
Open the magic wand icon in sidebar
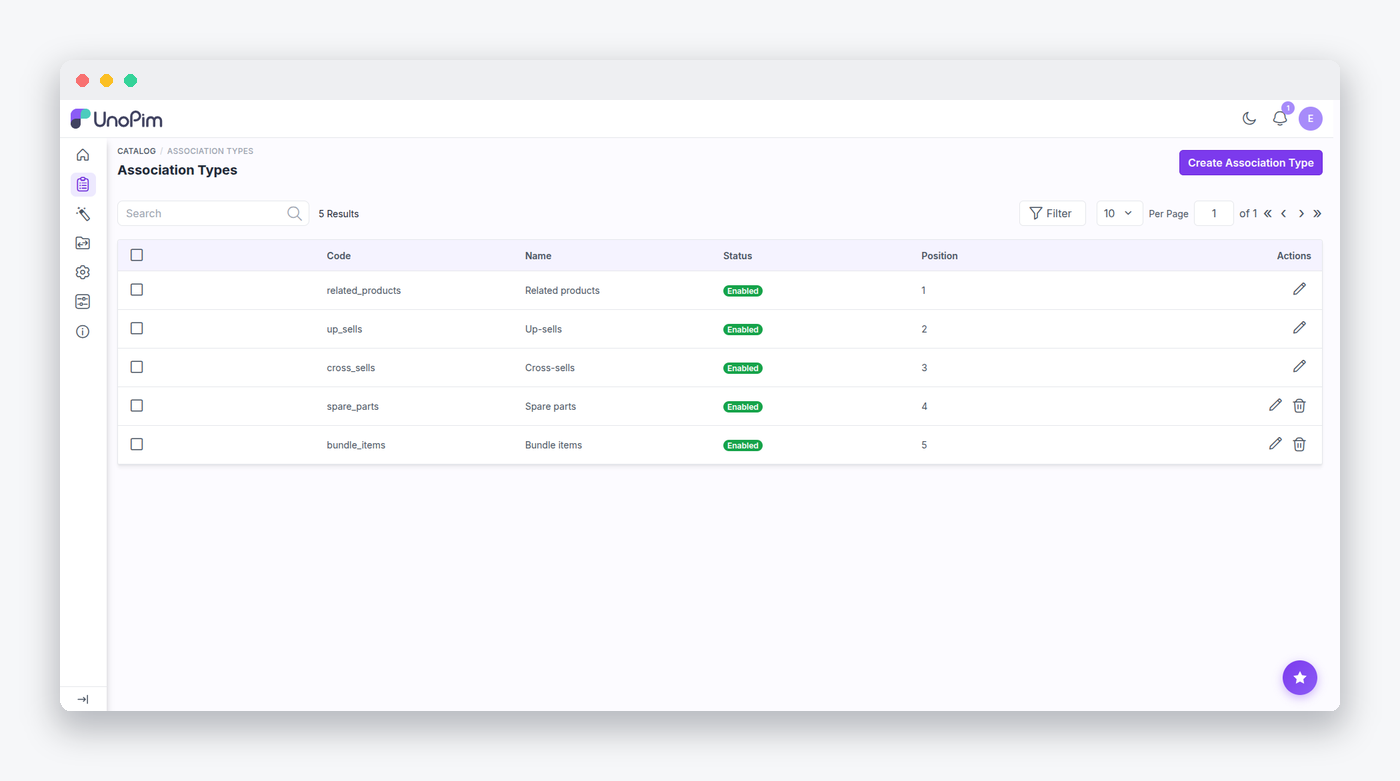coord(83,214)
